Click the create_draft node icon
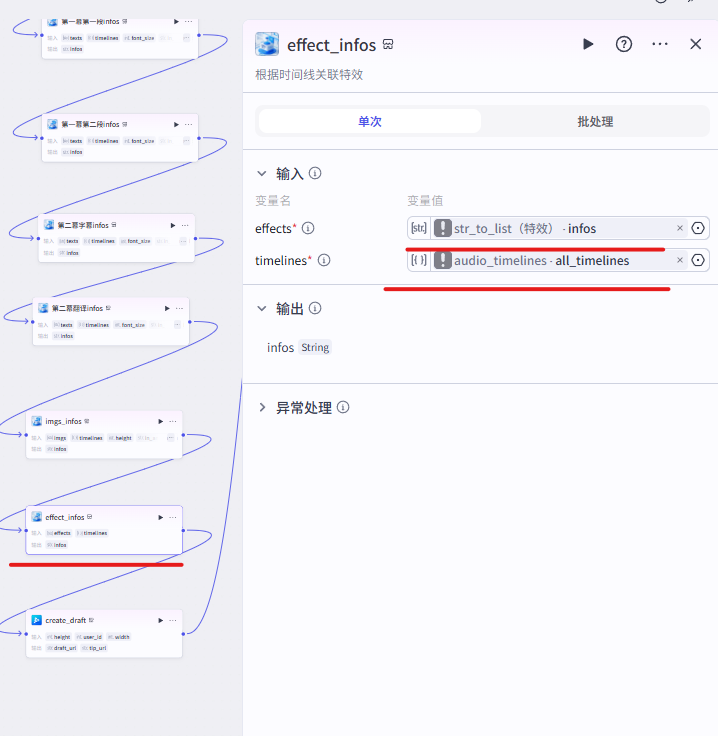Screen dimensions: 718x736 [x=37, y=620]
